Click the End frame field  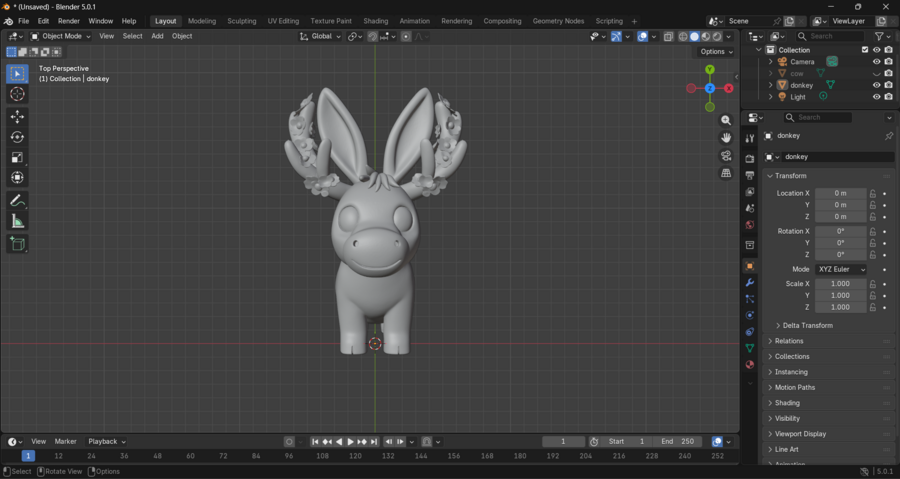678,441
